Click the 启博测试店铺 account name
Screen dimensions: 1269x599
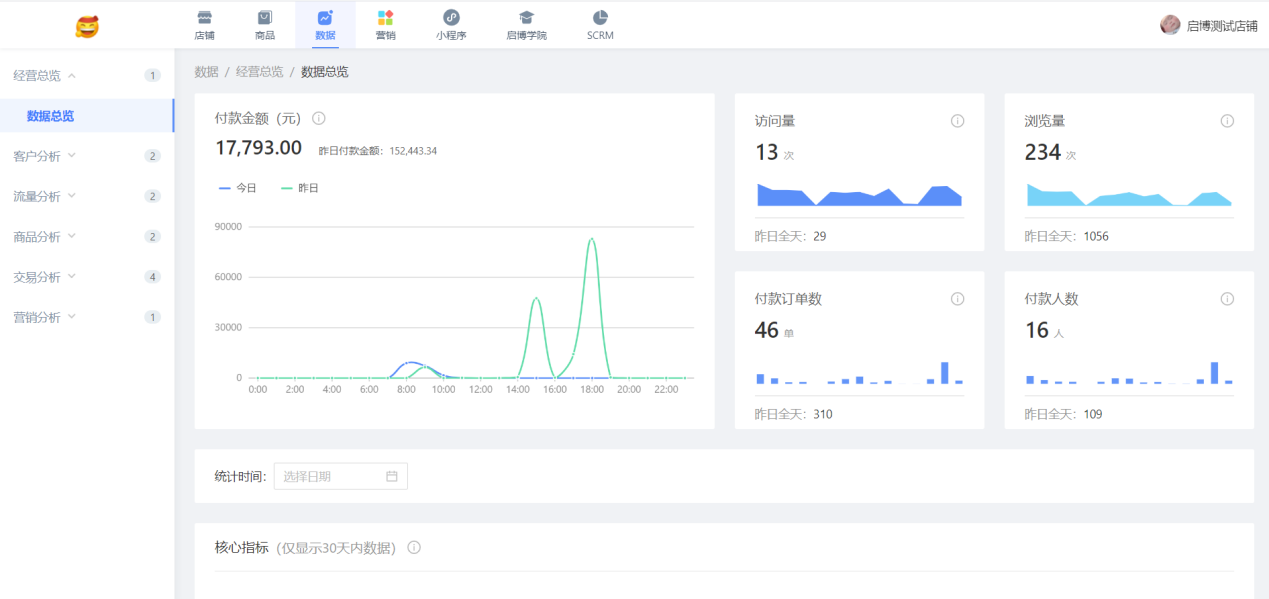point(1221,26)
